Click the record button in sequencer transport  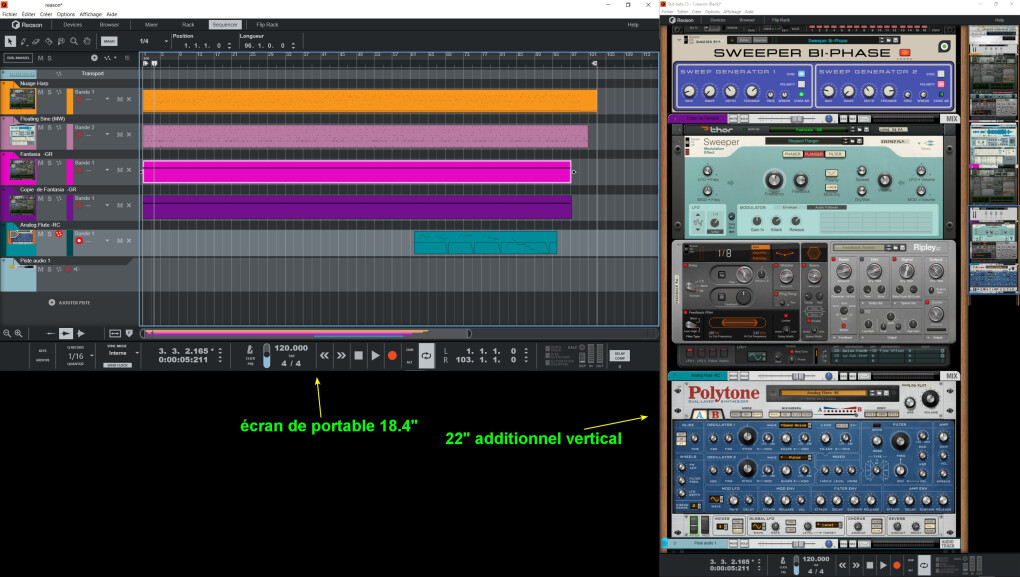(x=392, y=355)
